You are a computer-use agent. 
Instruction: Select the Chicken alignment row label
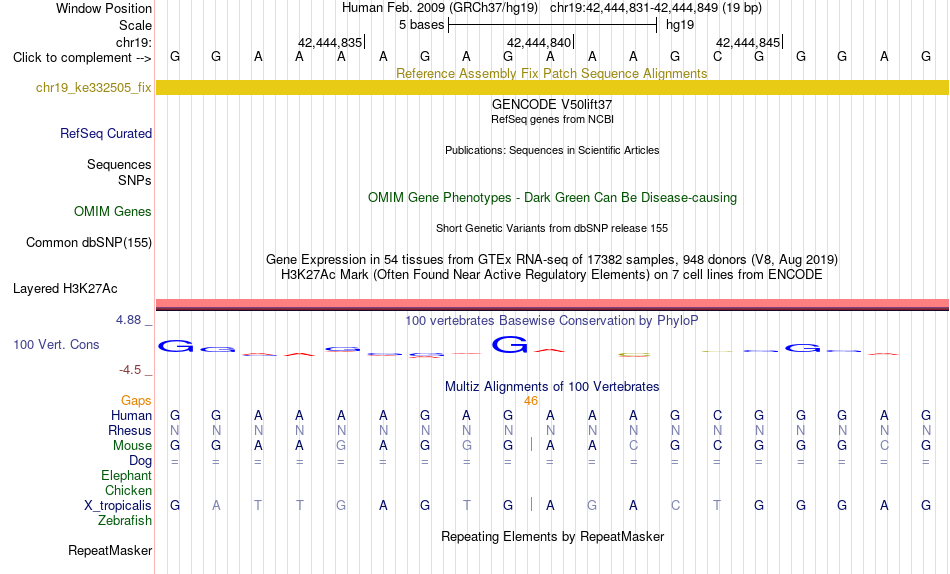tap(128, 490)
